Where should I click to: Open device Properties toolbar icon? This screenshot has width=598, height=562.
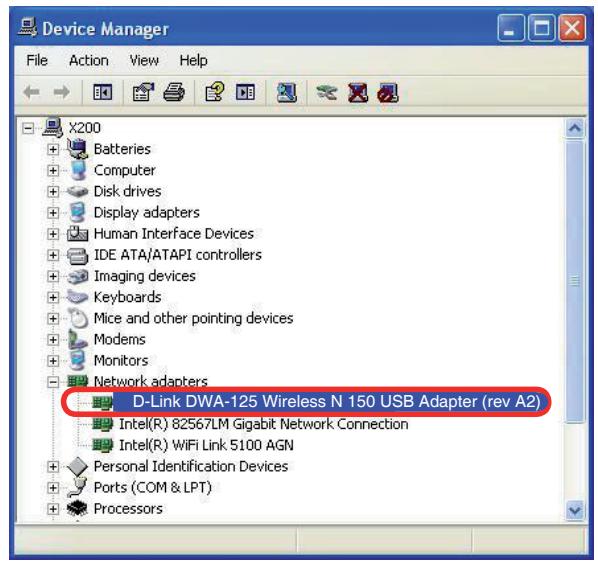(143, 92)
